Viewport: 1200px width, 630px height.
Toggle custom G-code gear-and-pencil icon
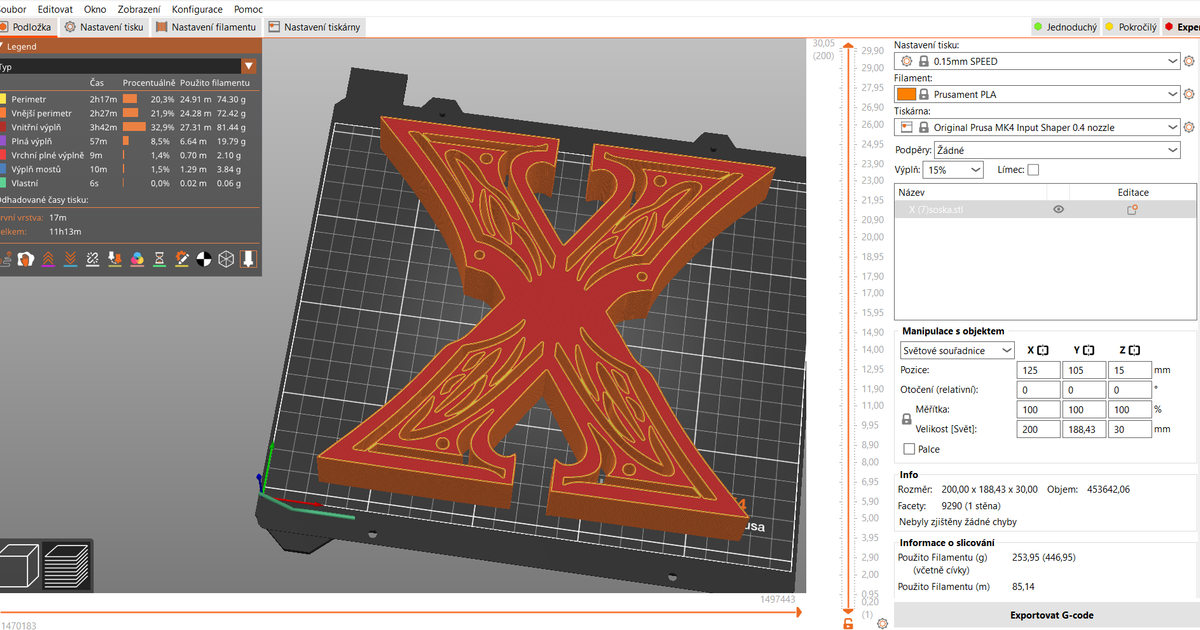(182, 258)
